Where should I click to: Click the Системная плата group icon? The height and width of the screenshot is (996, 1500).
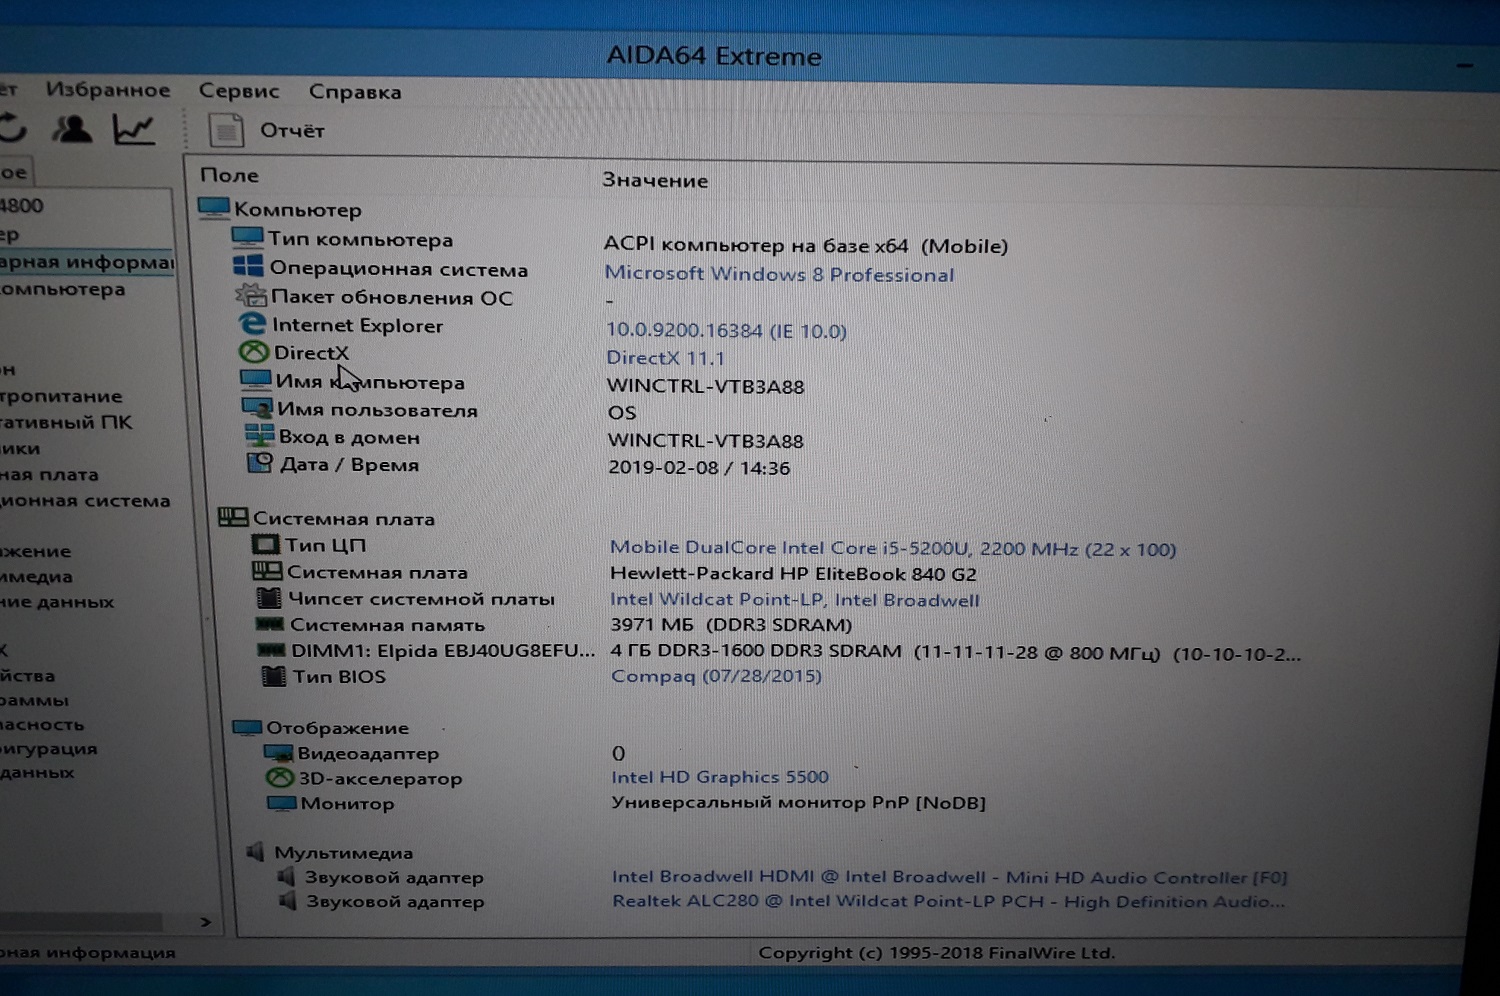(233, 517)
